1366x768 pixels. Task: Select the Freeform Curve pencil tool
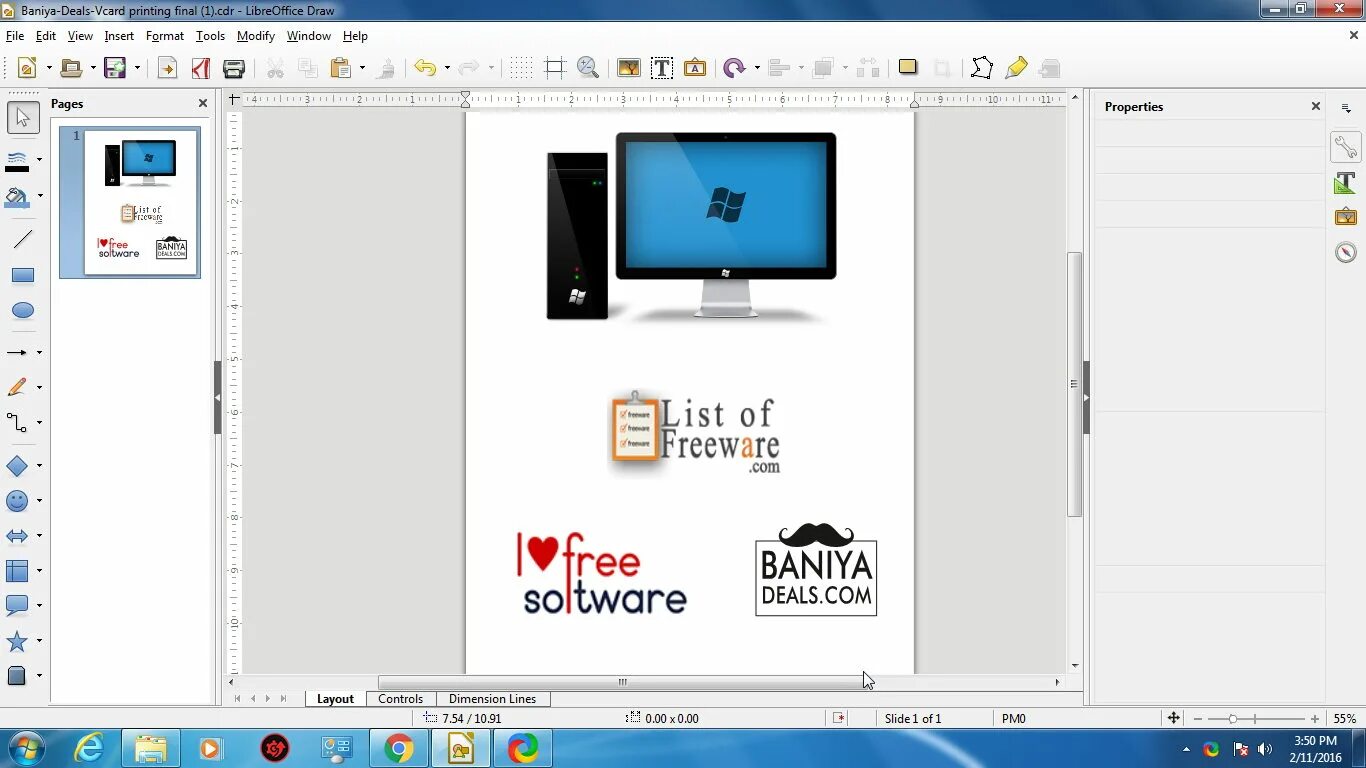tap(17, 388)
